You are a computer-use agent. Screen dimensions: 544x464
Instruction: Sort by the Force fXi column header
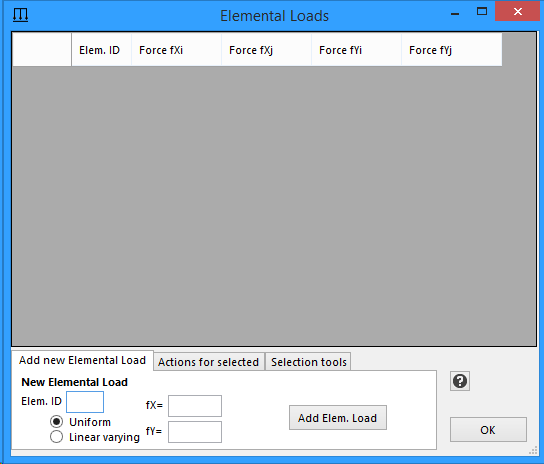click(x=177, y=50)
